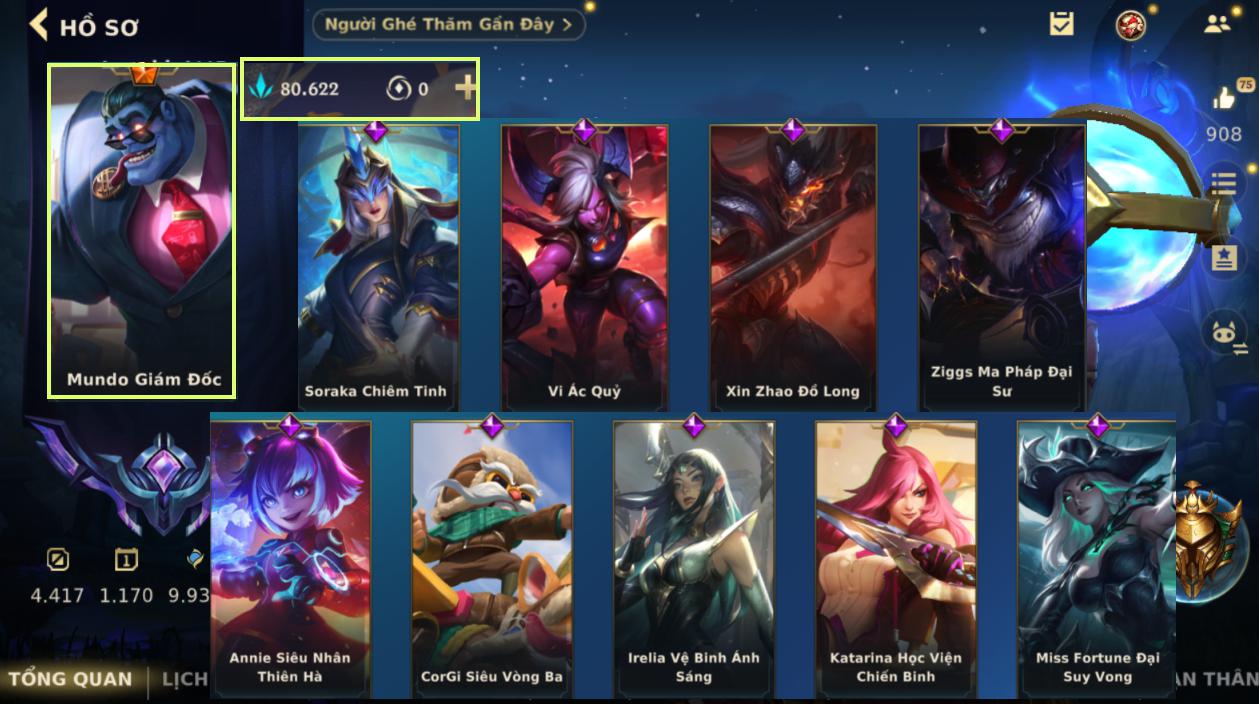Select Irelia Vệ Binh Ánh Sáng card
The width and height of the screenshot is (1259, 704).
(x=693, y=559)
